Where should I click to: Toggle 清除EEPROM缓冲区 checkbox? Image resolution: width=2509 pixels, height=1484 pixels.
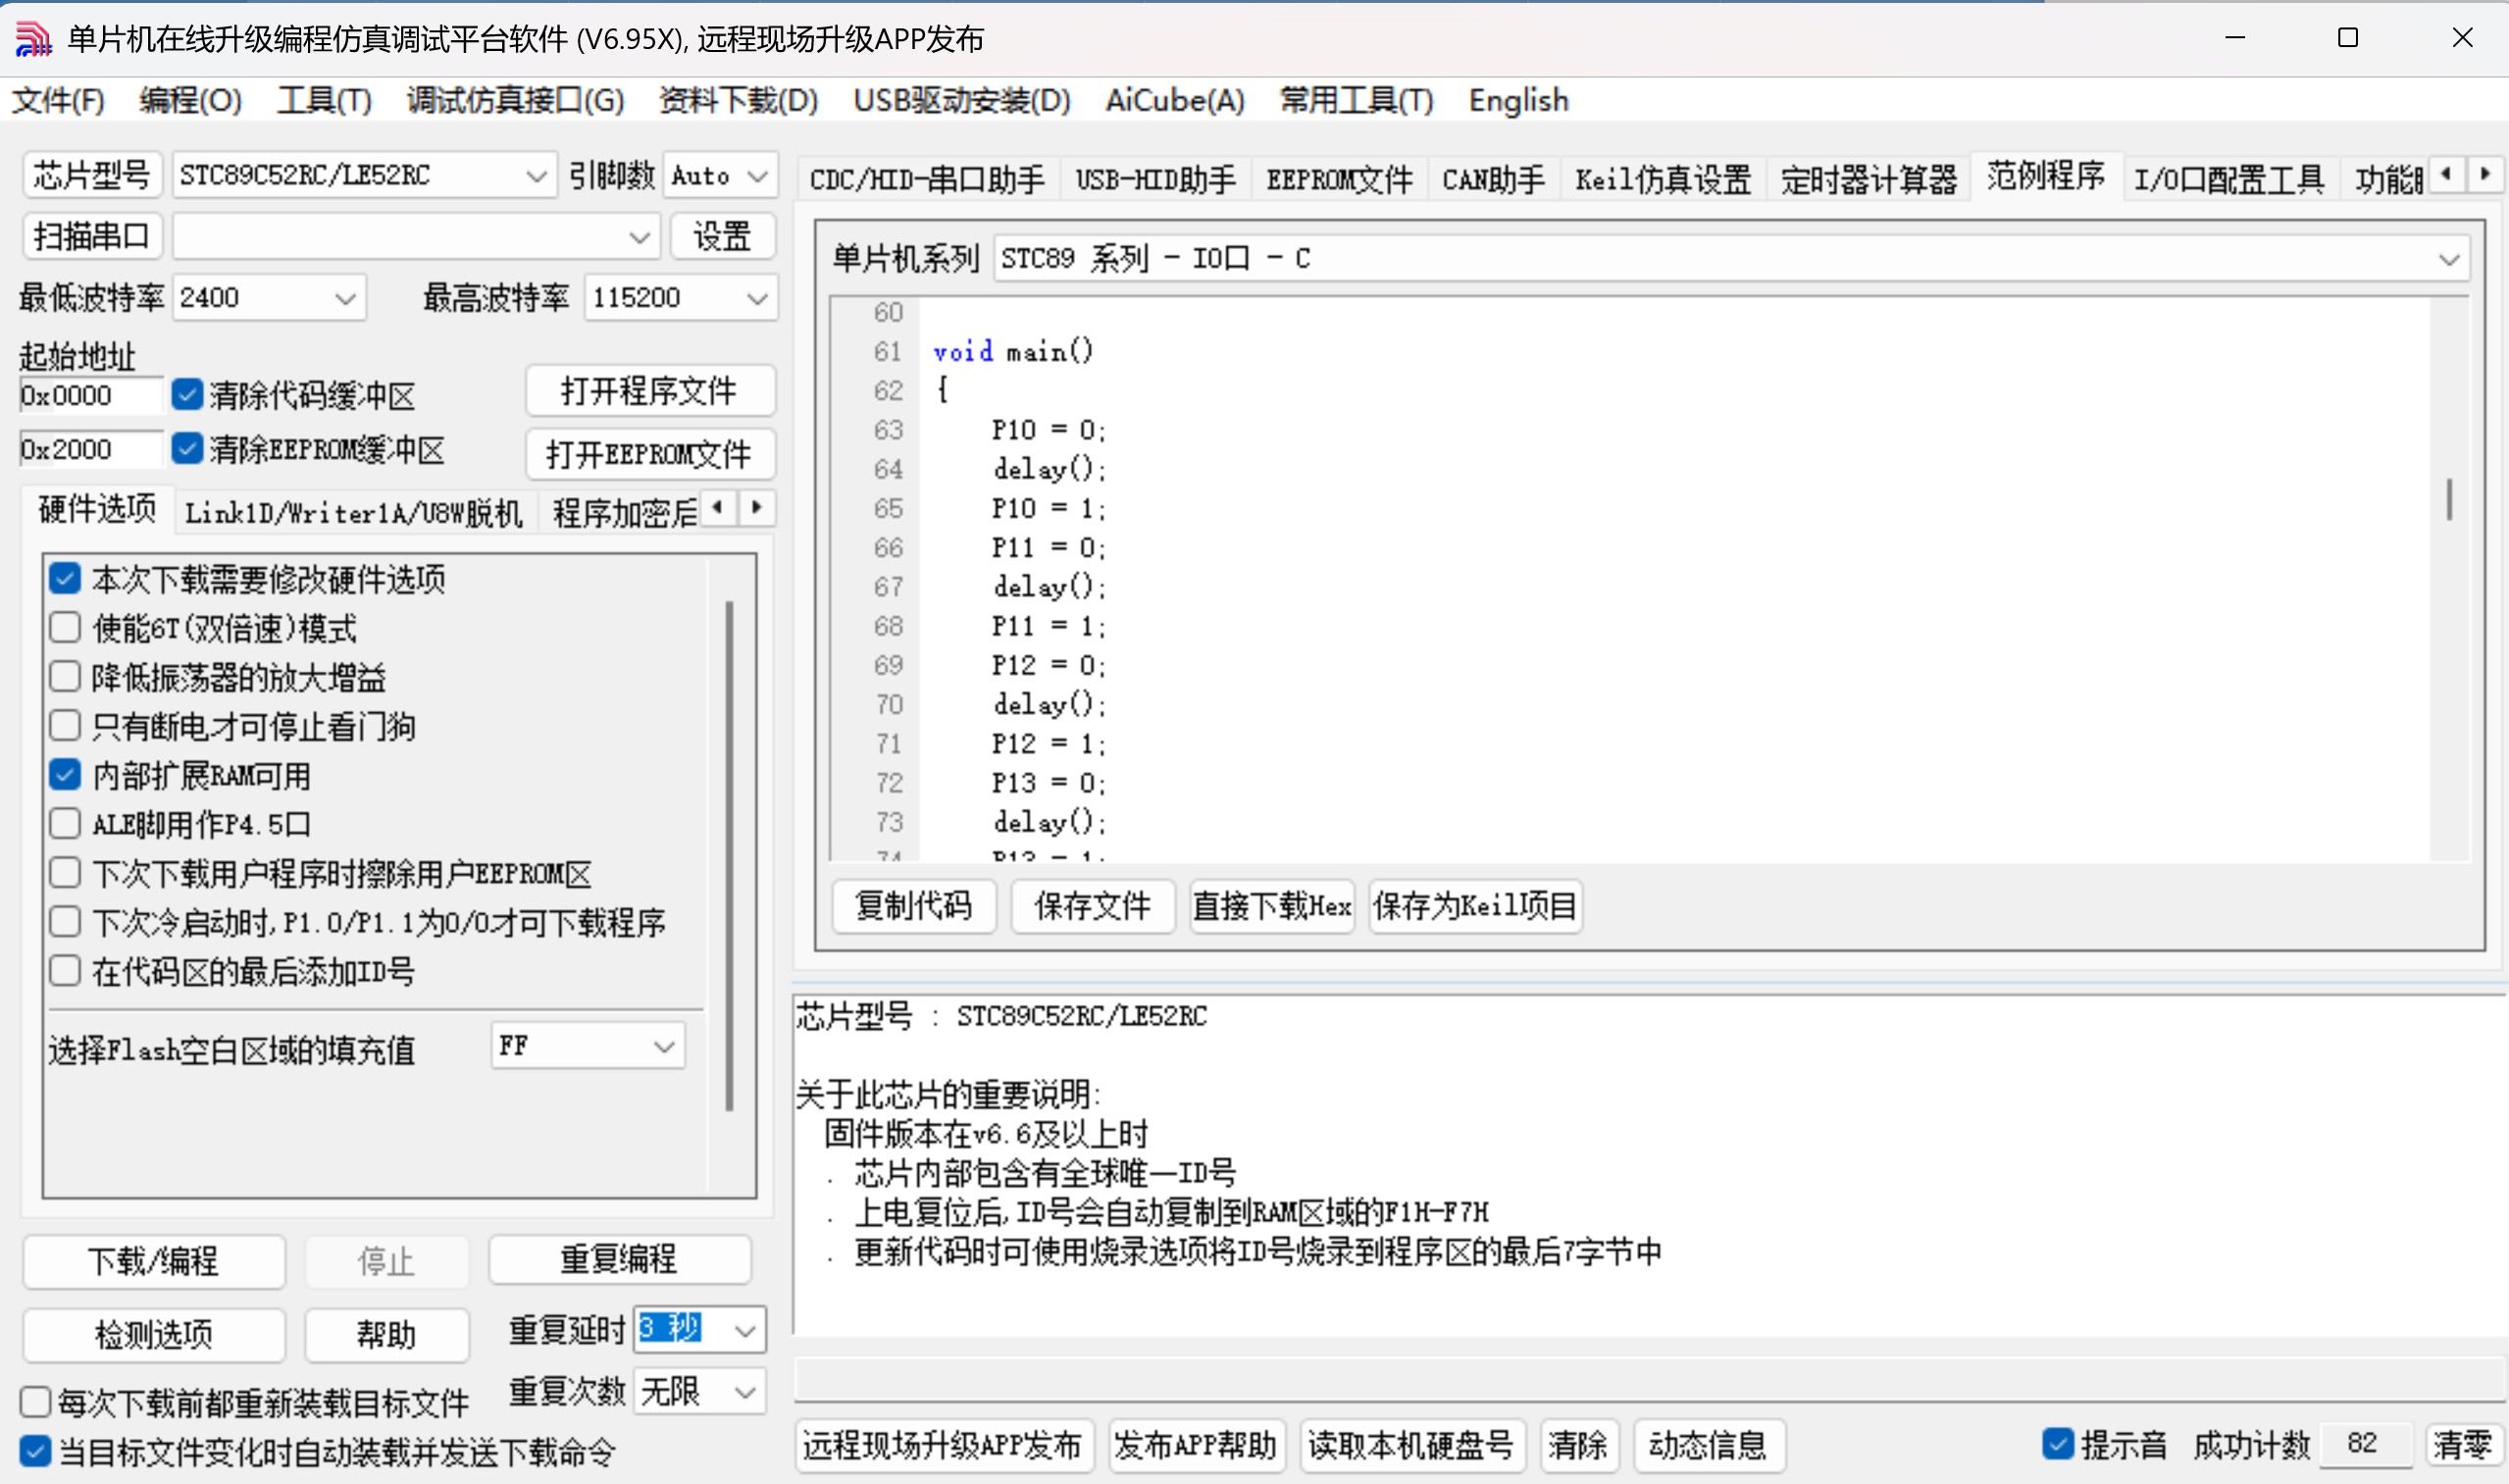[x=187, y=448]
